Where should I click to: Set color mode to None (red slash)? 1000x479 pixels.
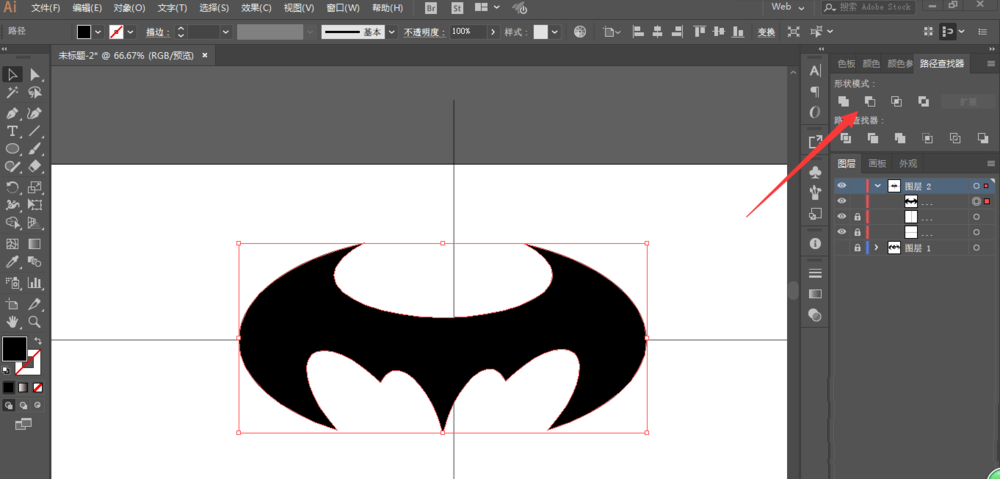38,387
